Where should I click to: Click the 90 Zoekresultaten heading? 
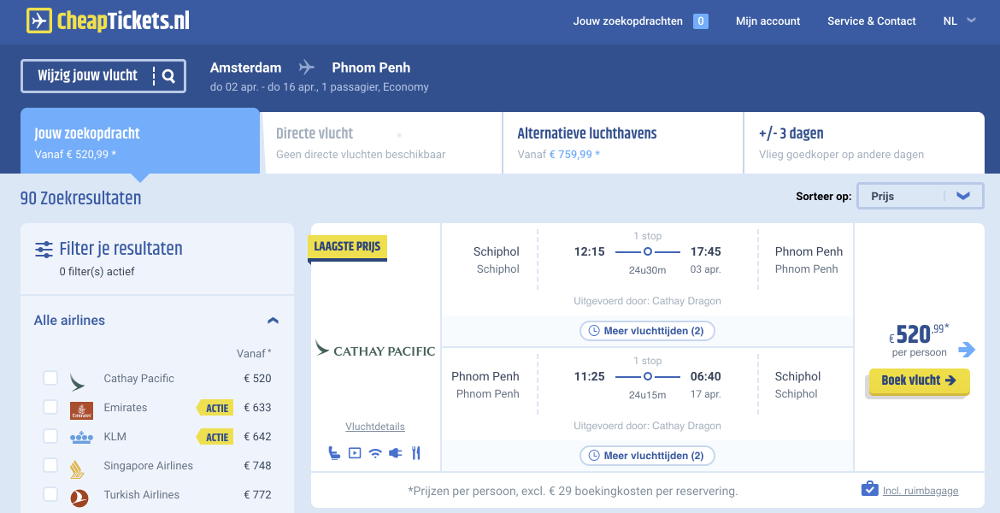[x=80, y=198]
